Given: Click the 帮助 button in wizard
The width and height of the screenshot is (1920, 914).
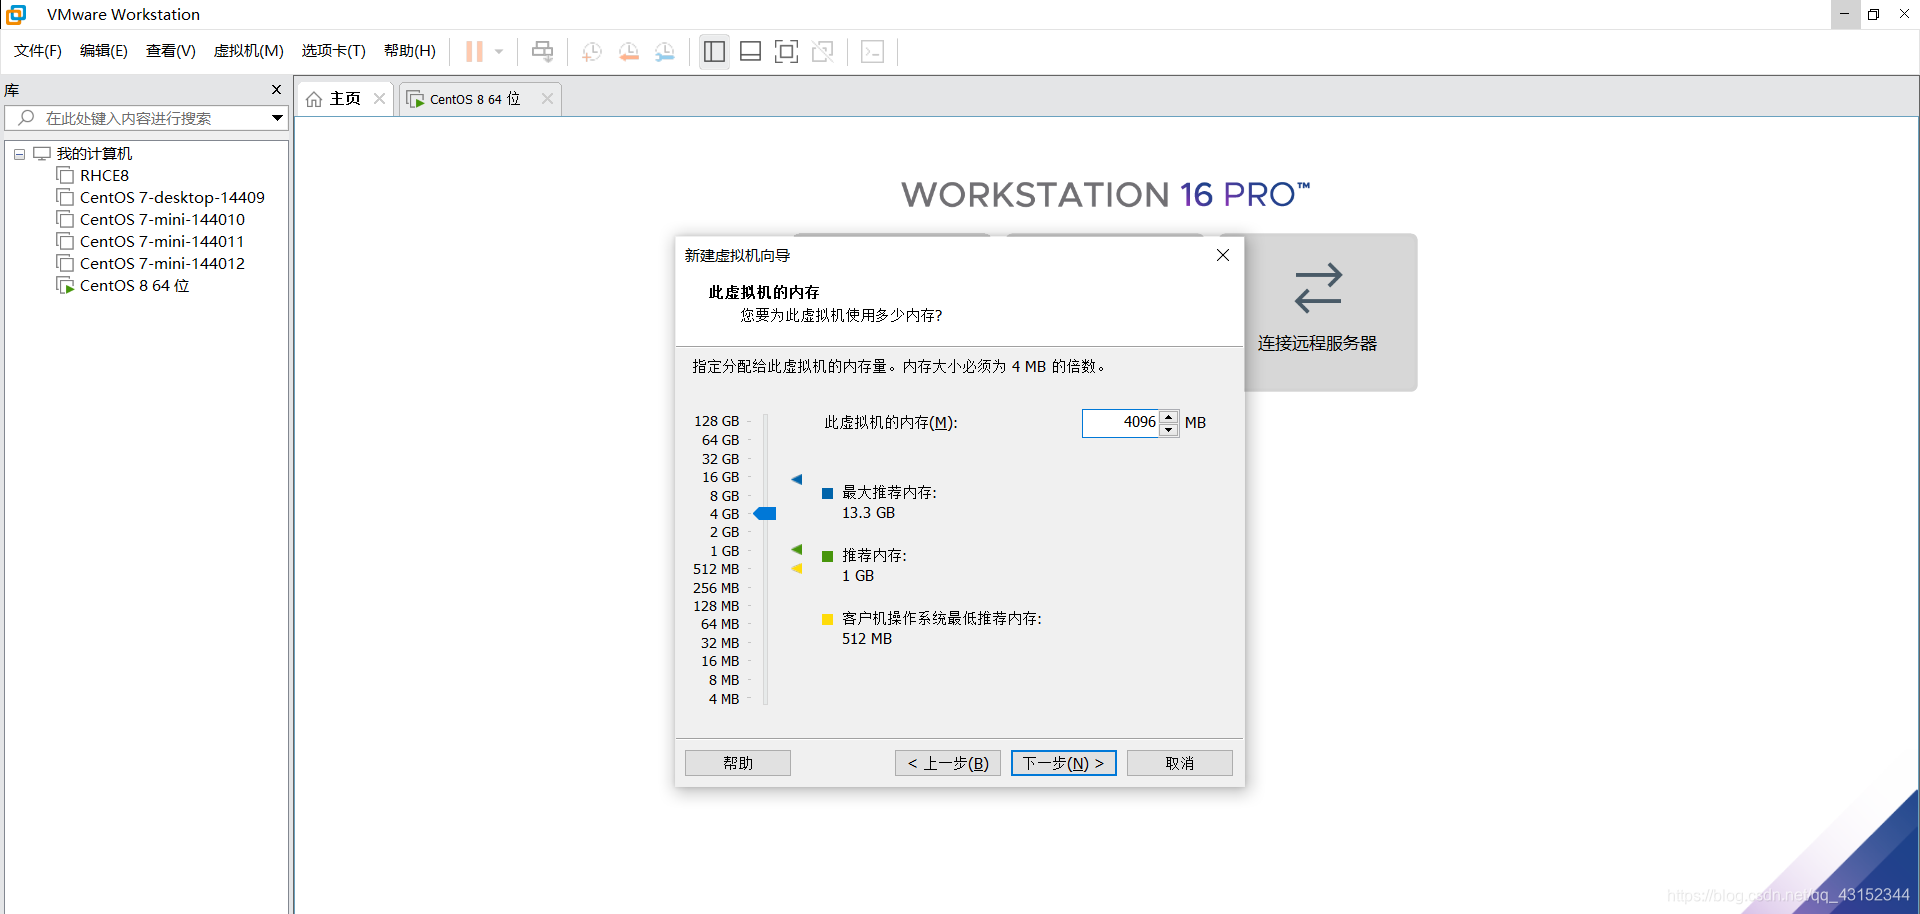Looking at the screenshot, I should tap(738, 763).
